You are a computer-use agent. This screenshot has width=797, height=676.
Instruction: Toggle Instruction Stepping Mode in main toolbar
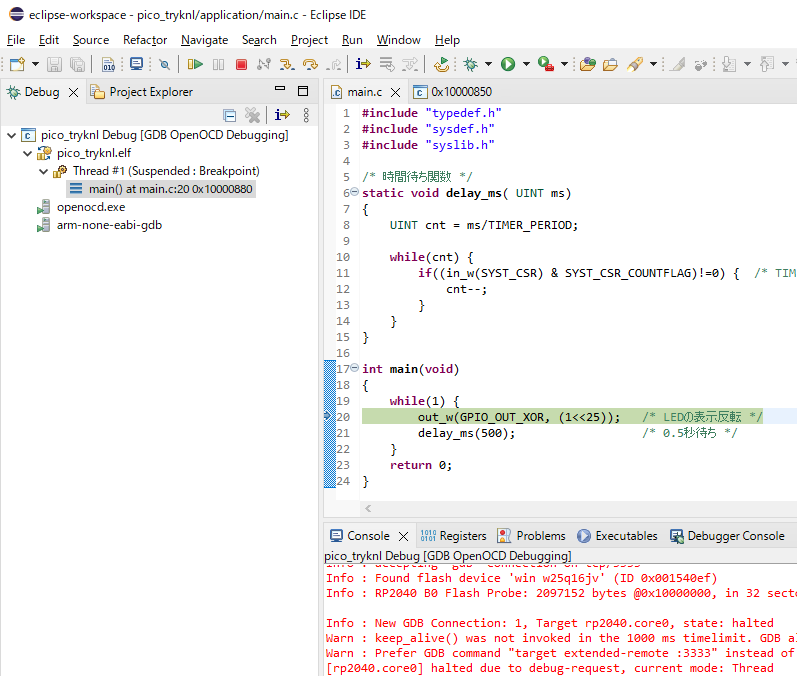362,64
